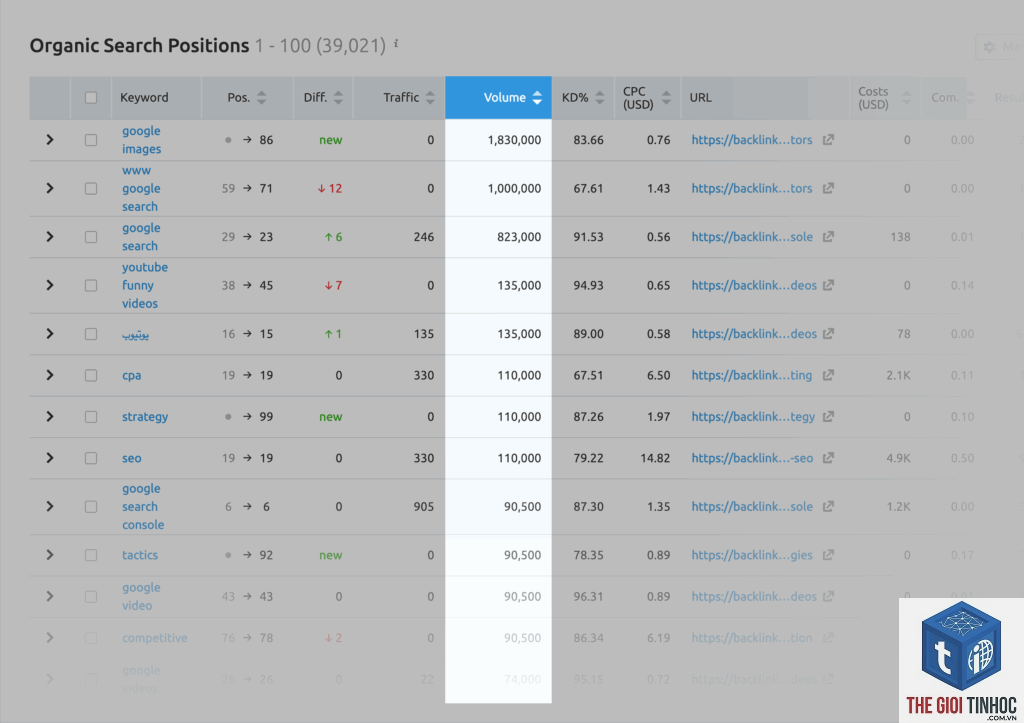1024x723 pixels.
Task: Click info icon beside Organic Search Positions title
Action: click(x=396, y=44)
